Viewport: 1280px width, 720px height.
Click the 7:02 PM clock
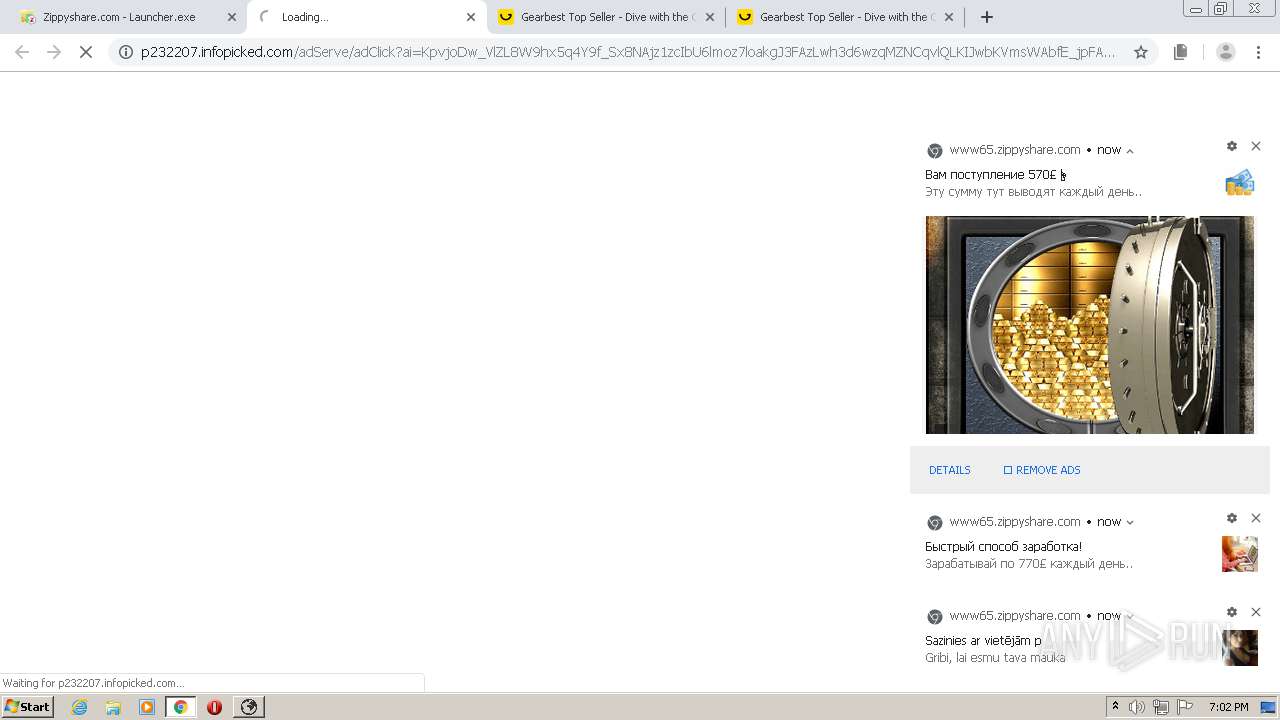coord(1228,707)
